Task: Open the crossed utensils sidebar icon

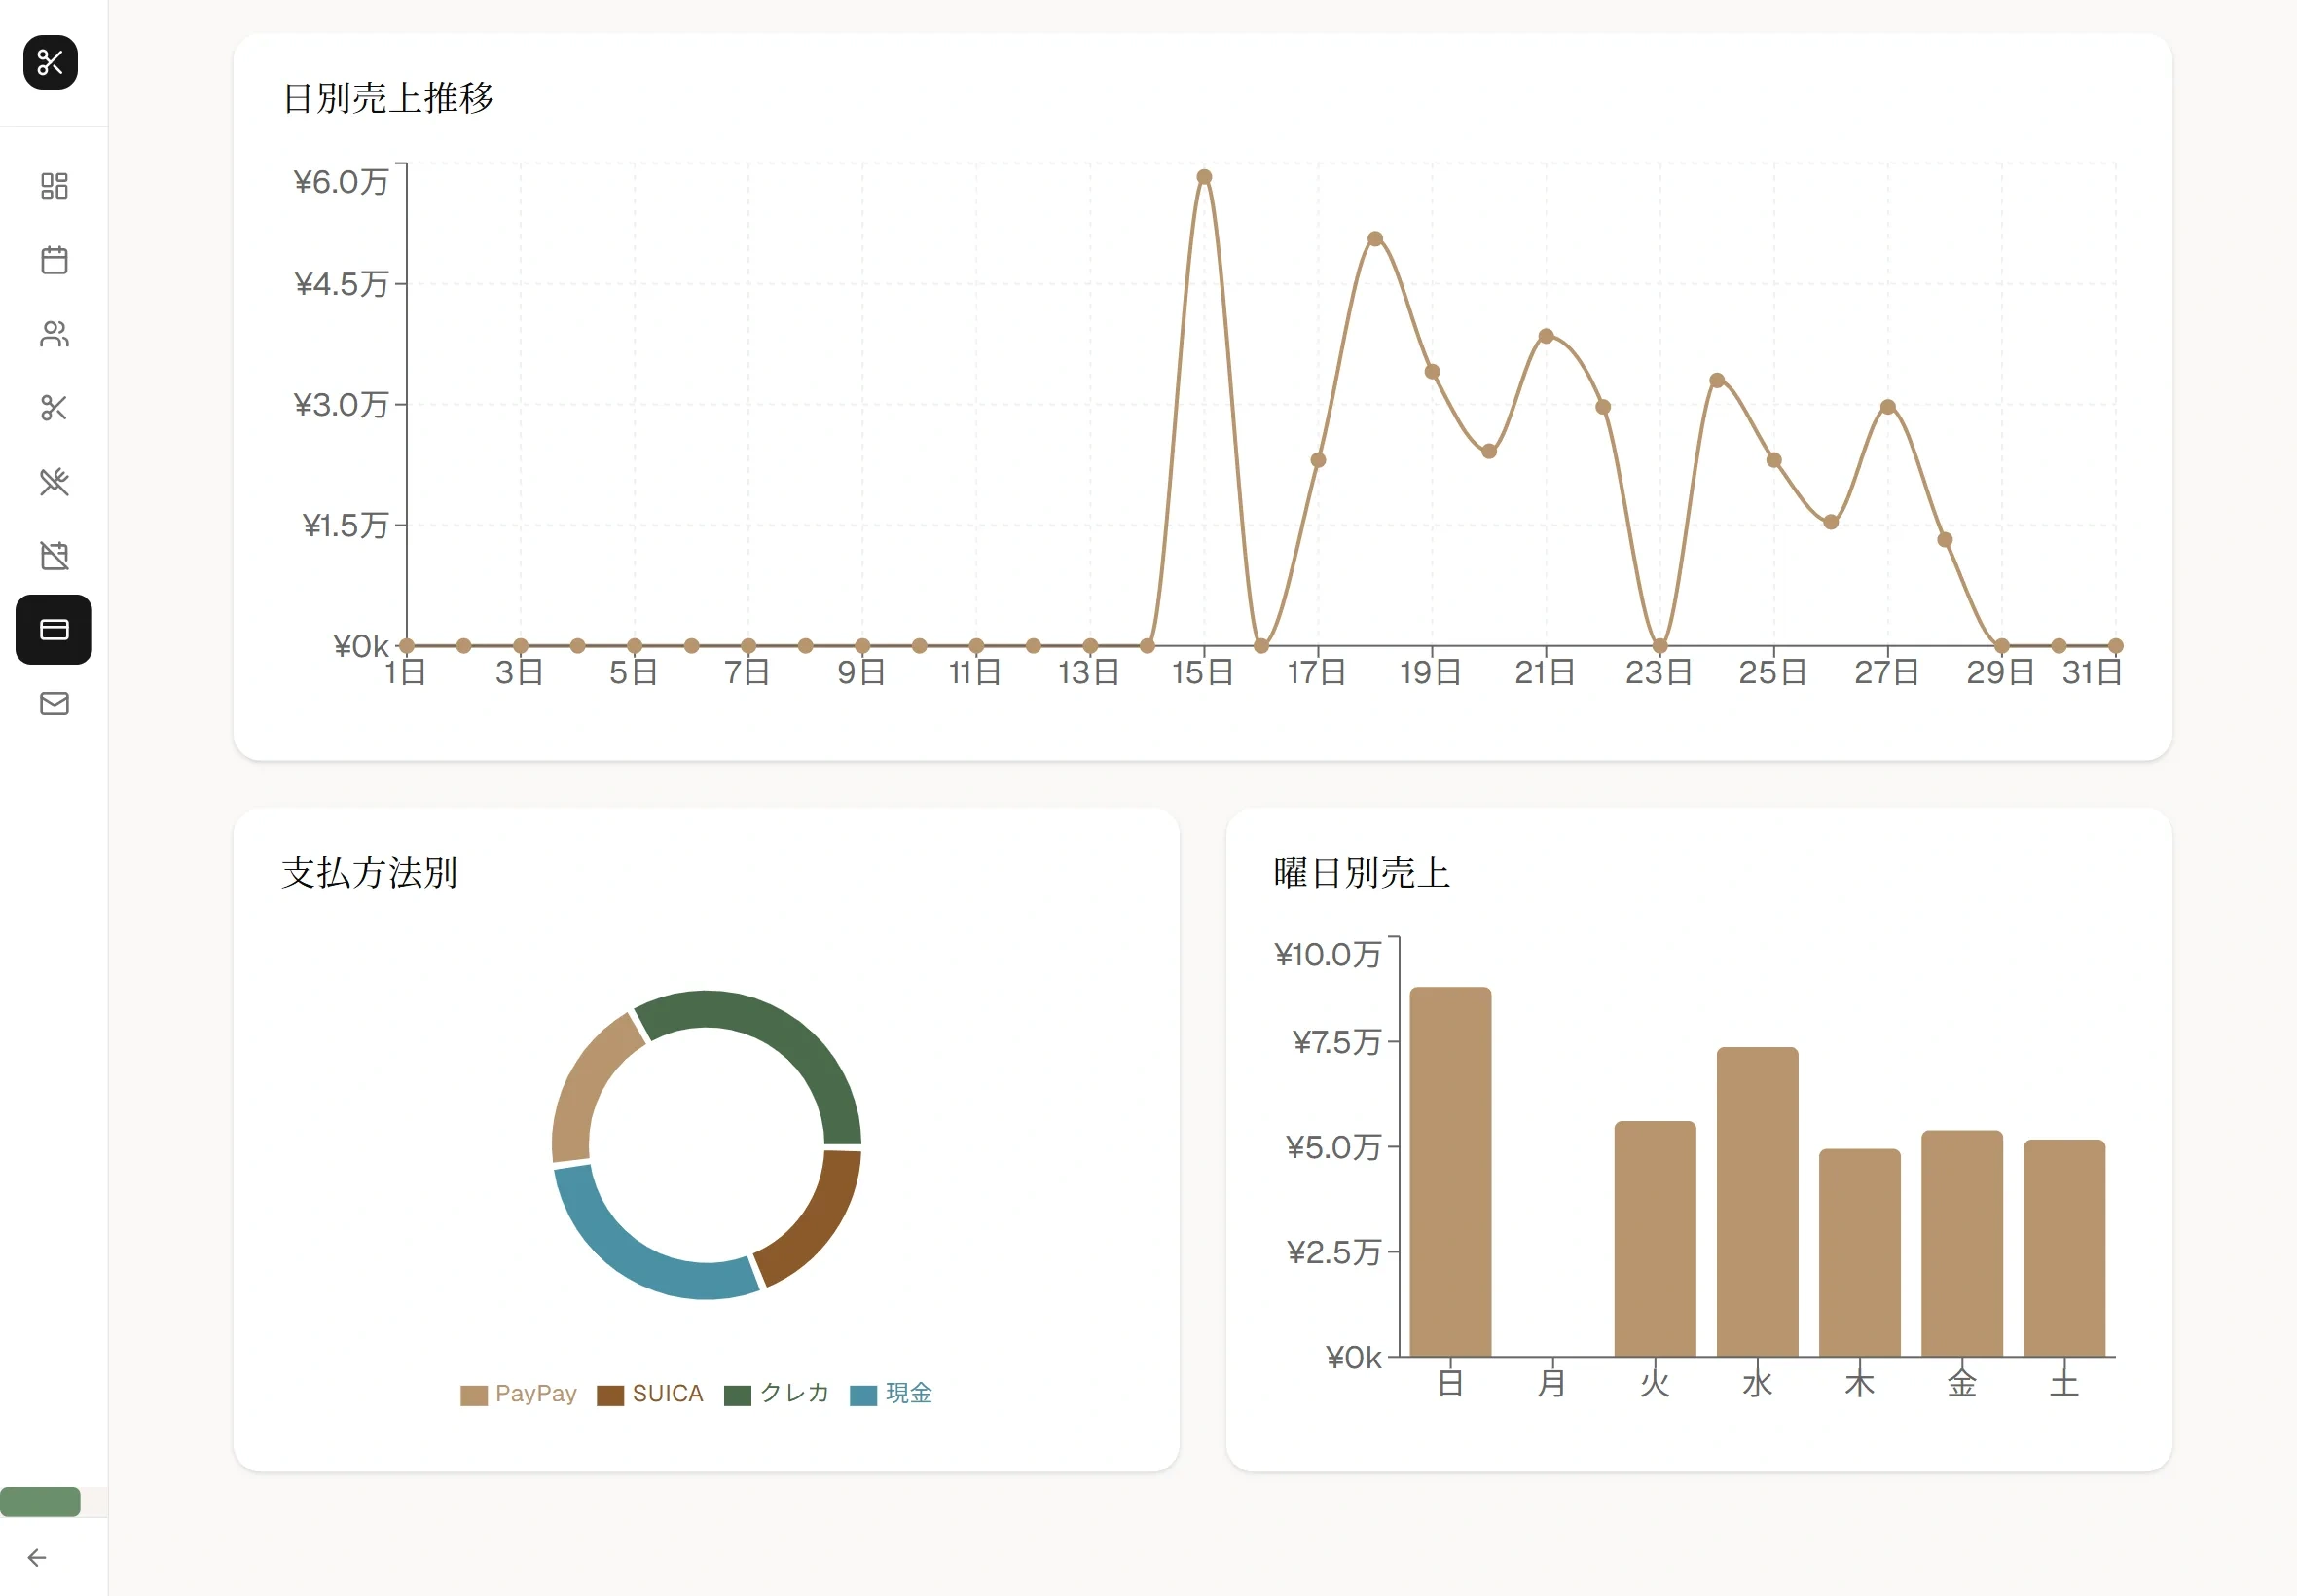Action: [54, 482]
